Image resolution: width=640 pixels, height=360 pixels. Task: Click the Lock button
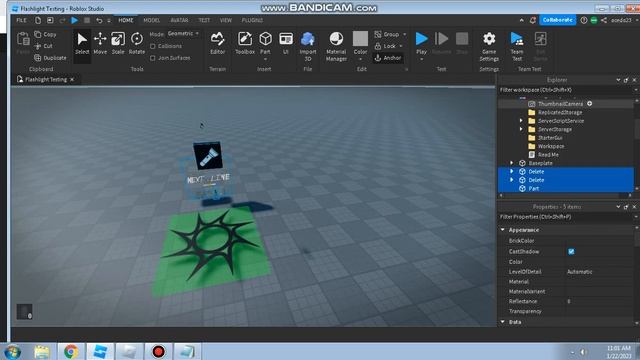[x=385, y=46]
